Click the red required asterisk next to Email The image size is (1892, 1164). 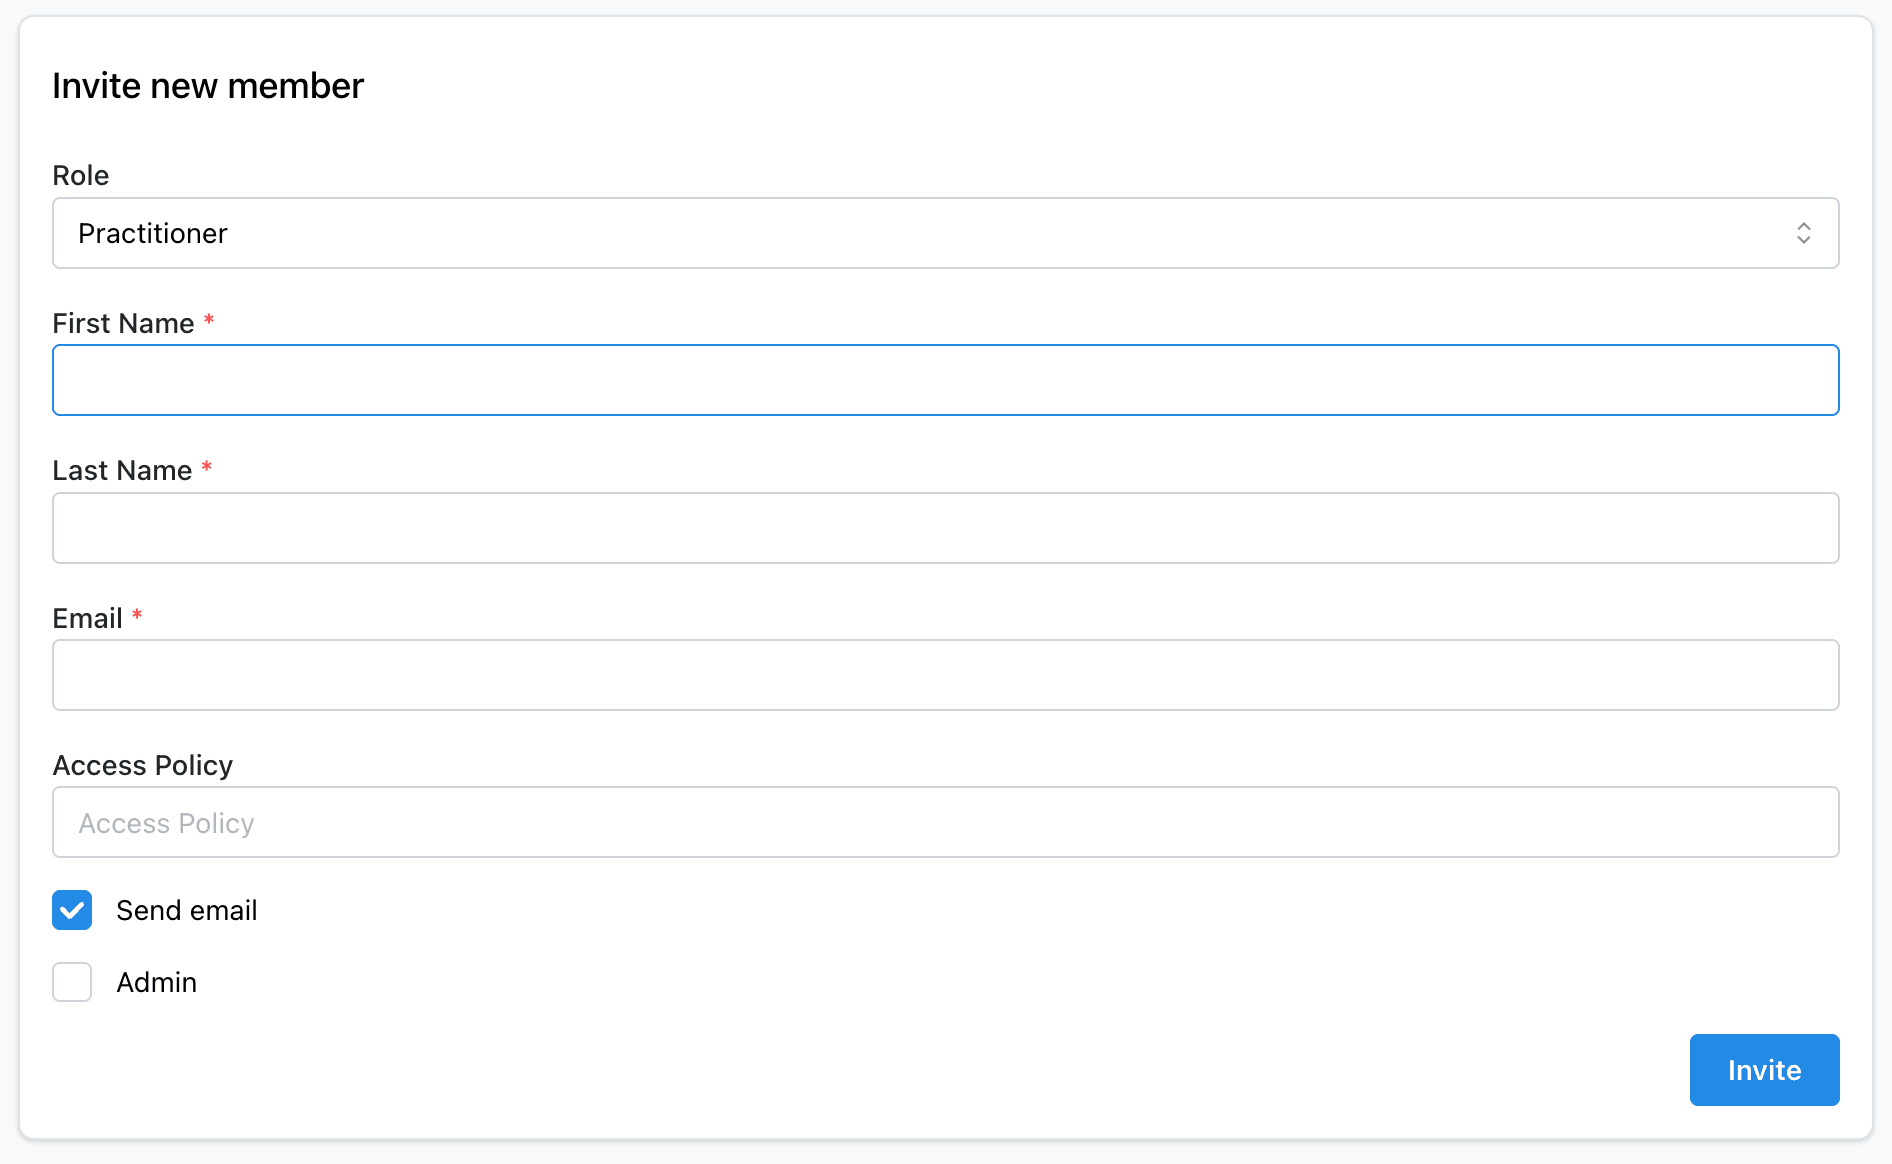pyautogui.click(x=137, y=615)
